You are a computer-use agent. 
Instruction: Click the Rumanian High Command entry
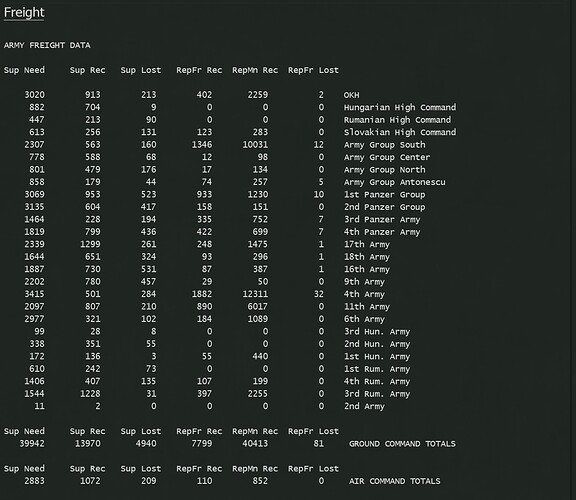397,120
